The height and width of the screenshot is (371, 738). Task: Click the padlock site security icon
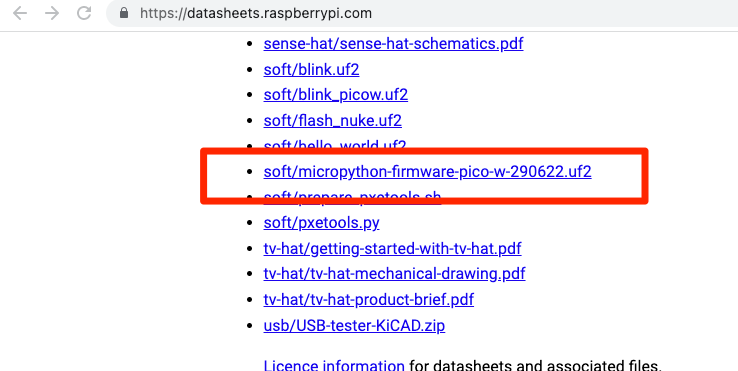pyautogui.click(x=124, y=13)
